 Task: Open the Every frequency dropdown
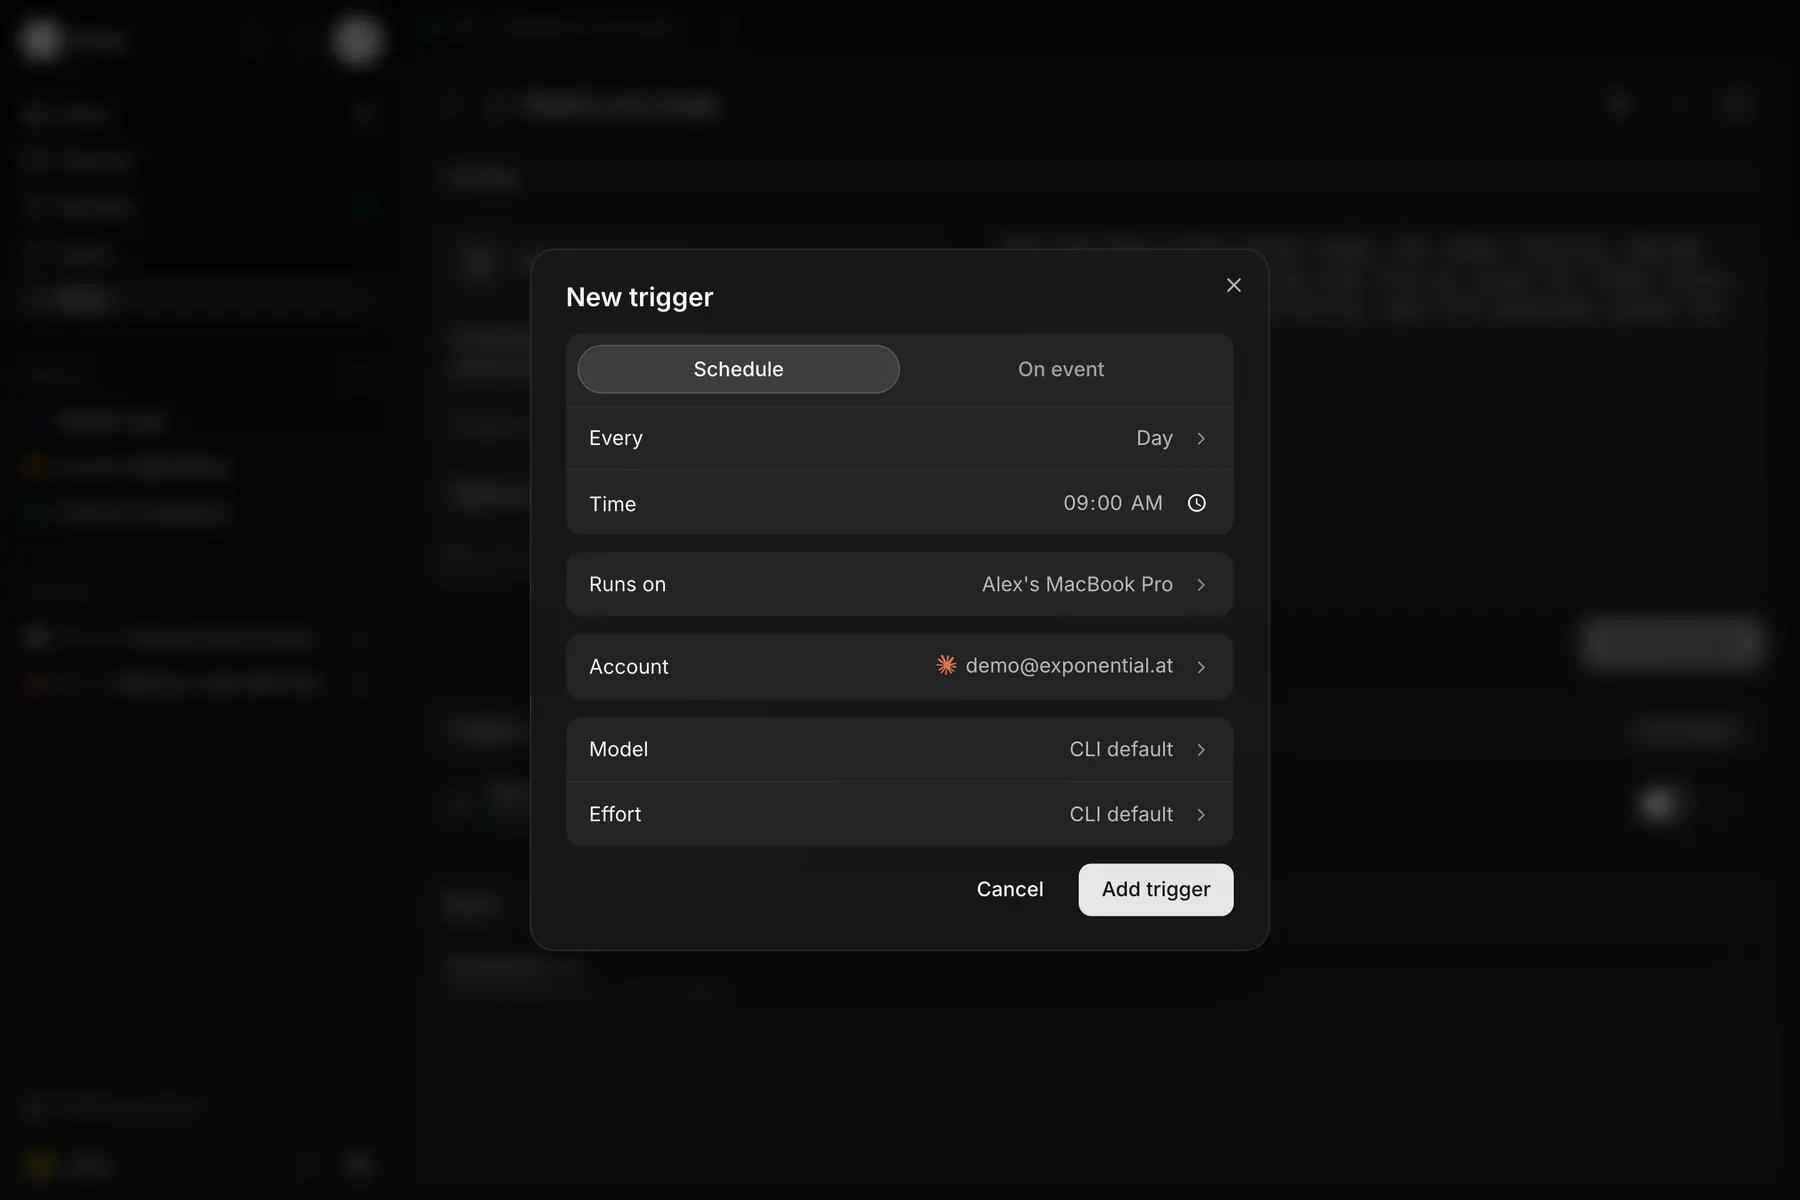(x=899, y=438)
